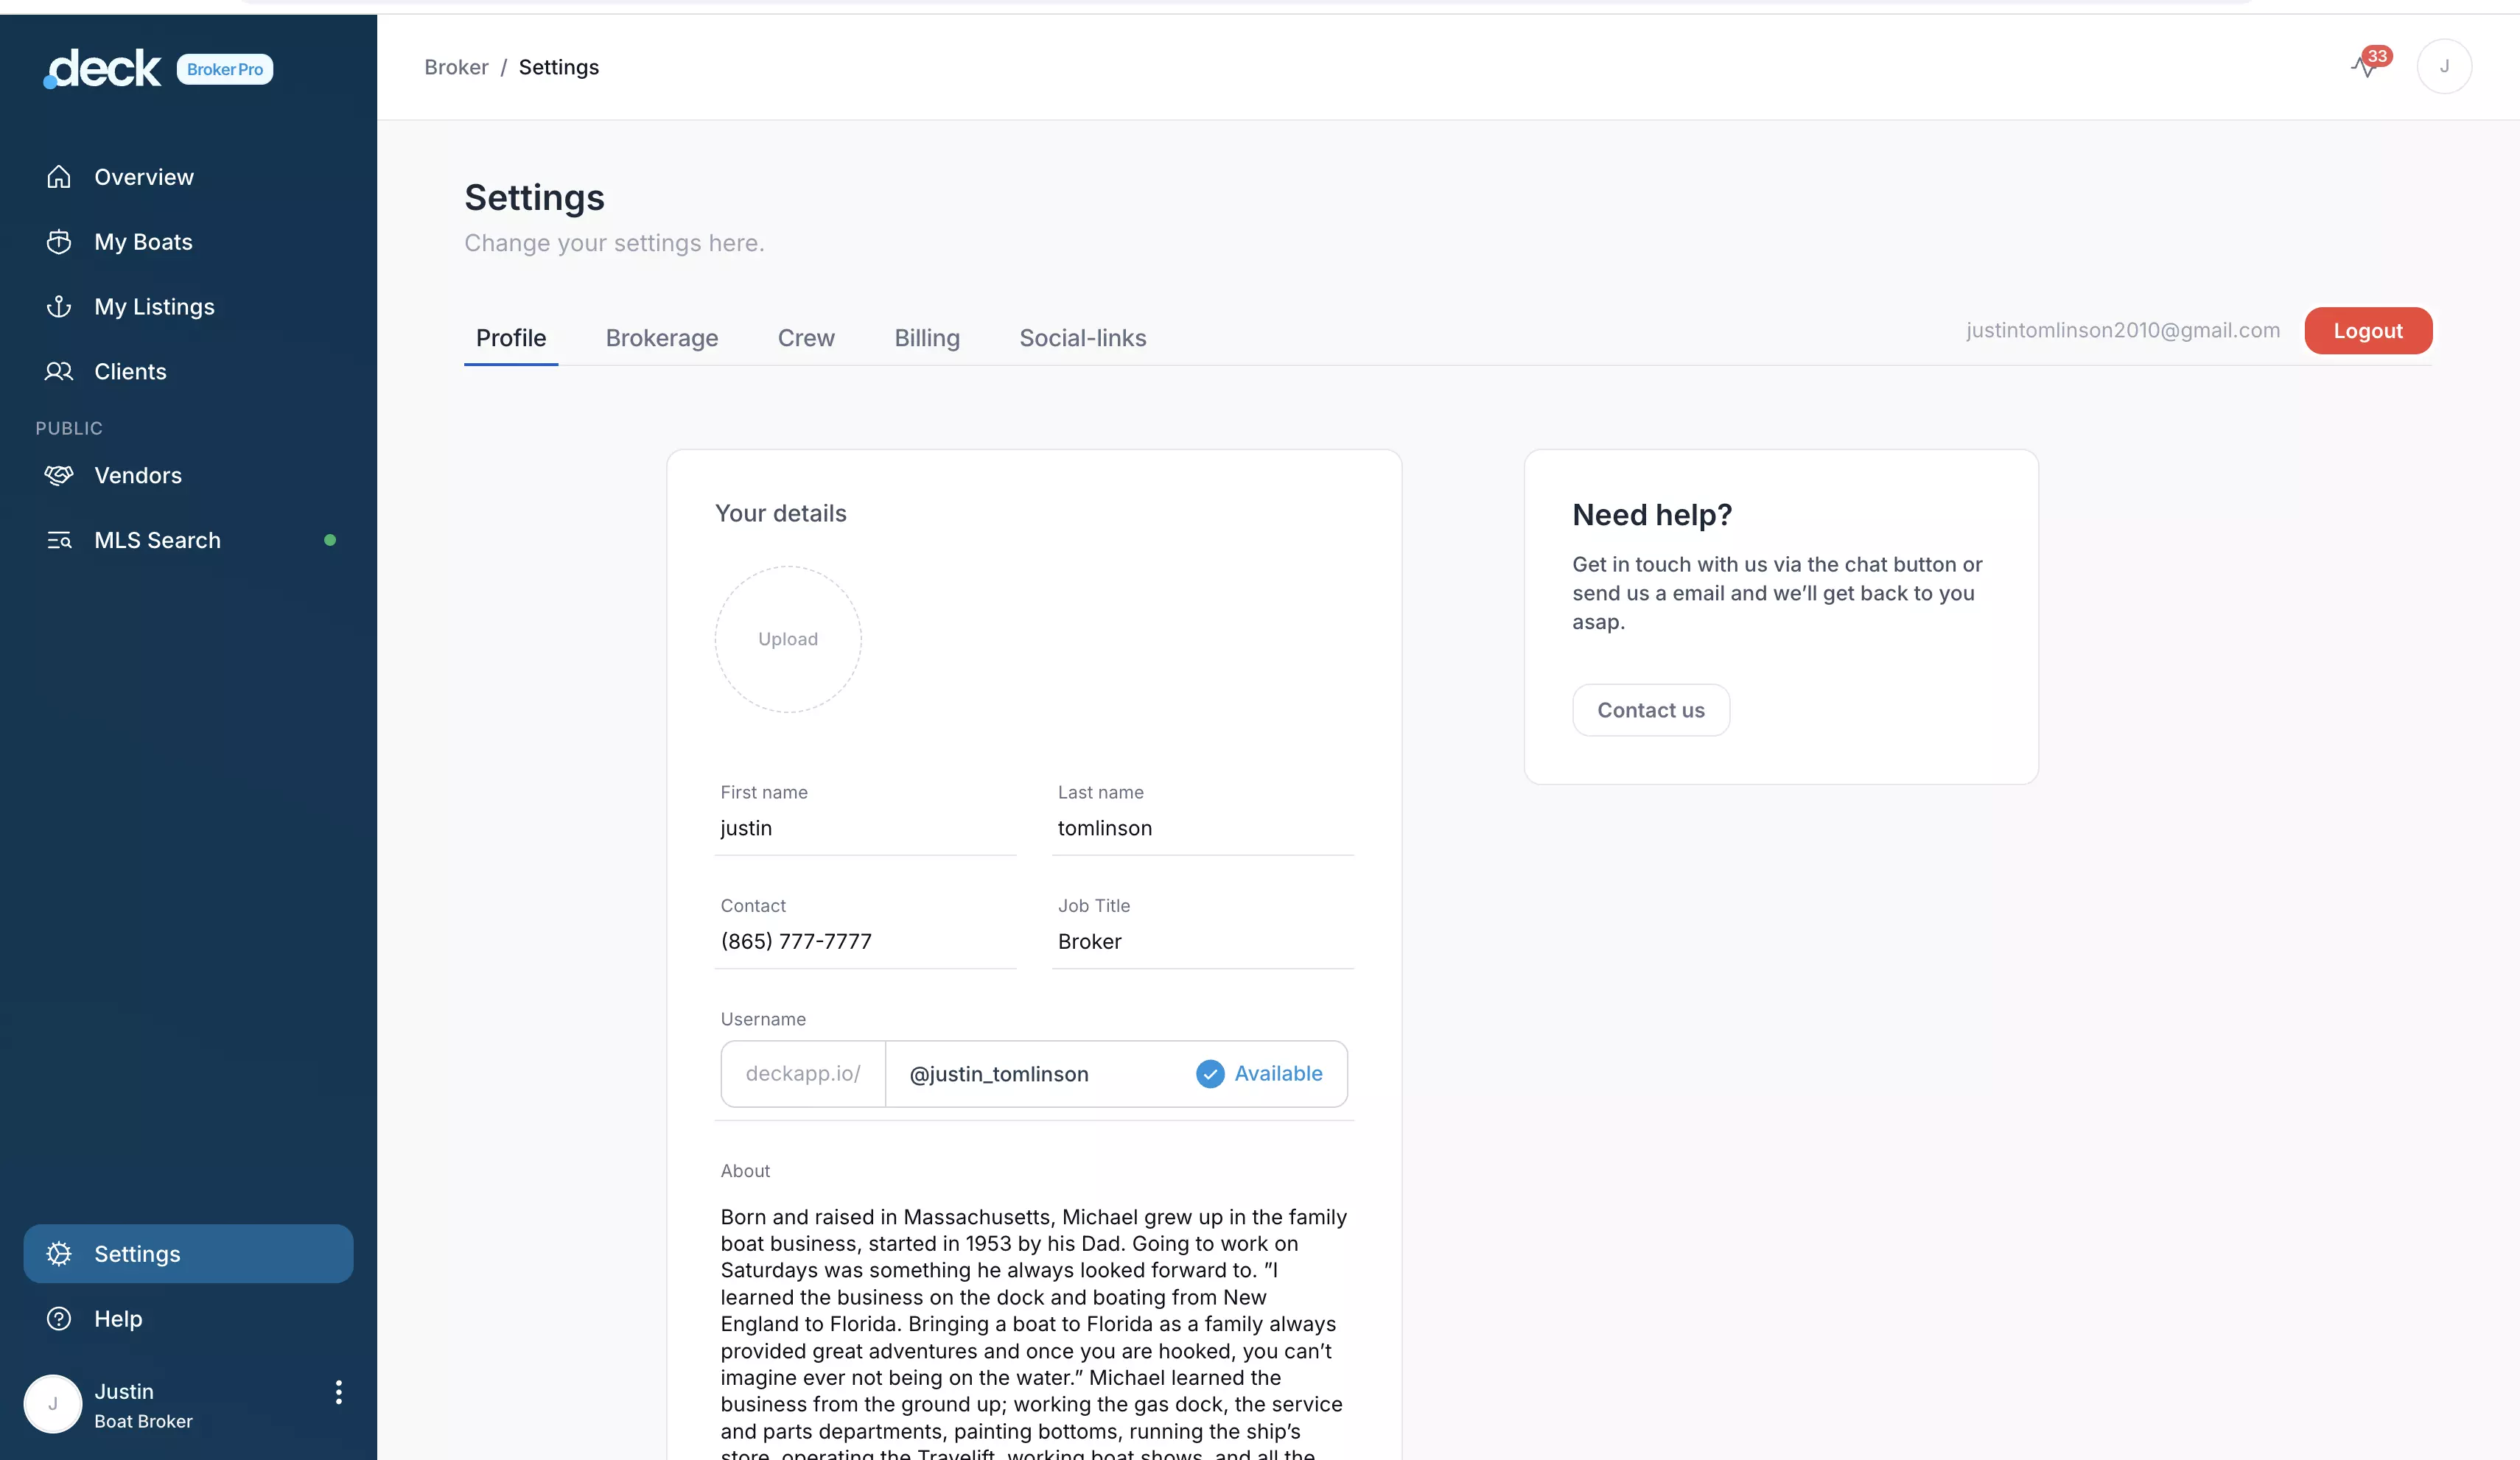
Task: Click the Broker breadcrumb link
Action: pyautogui.click(x=456, y=67)
